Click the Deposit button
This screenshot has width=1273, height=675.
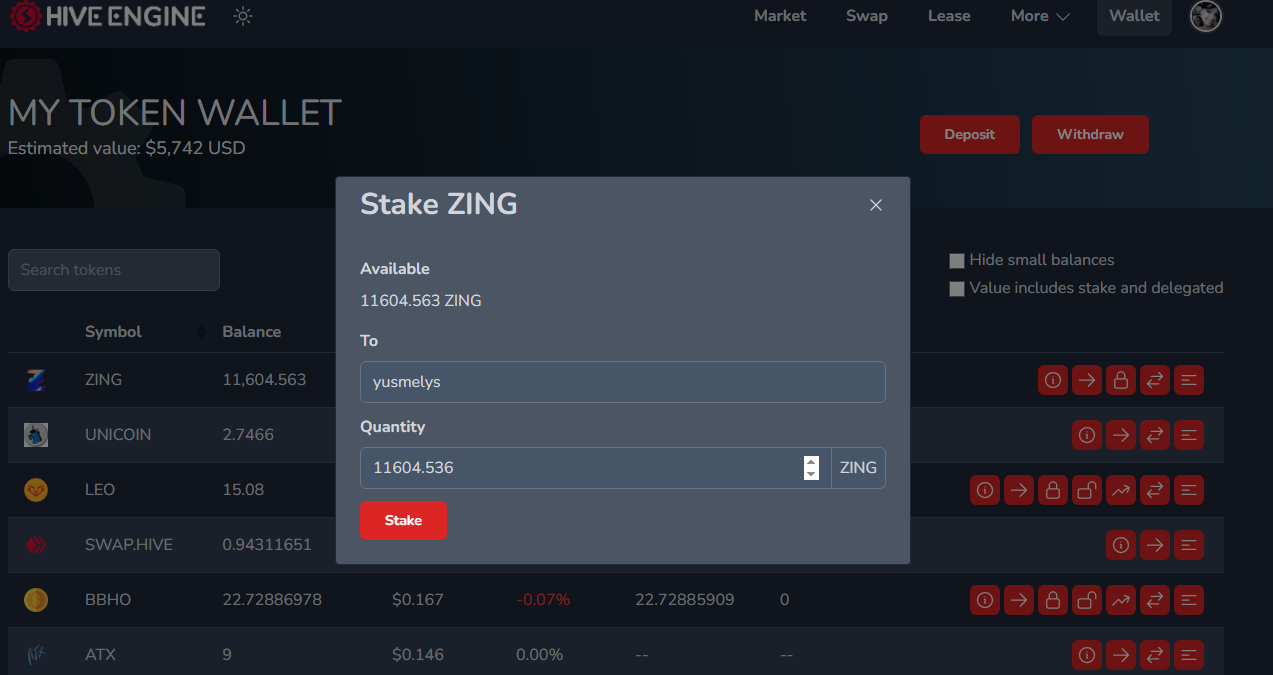[970, 135]
